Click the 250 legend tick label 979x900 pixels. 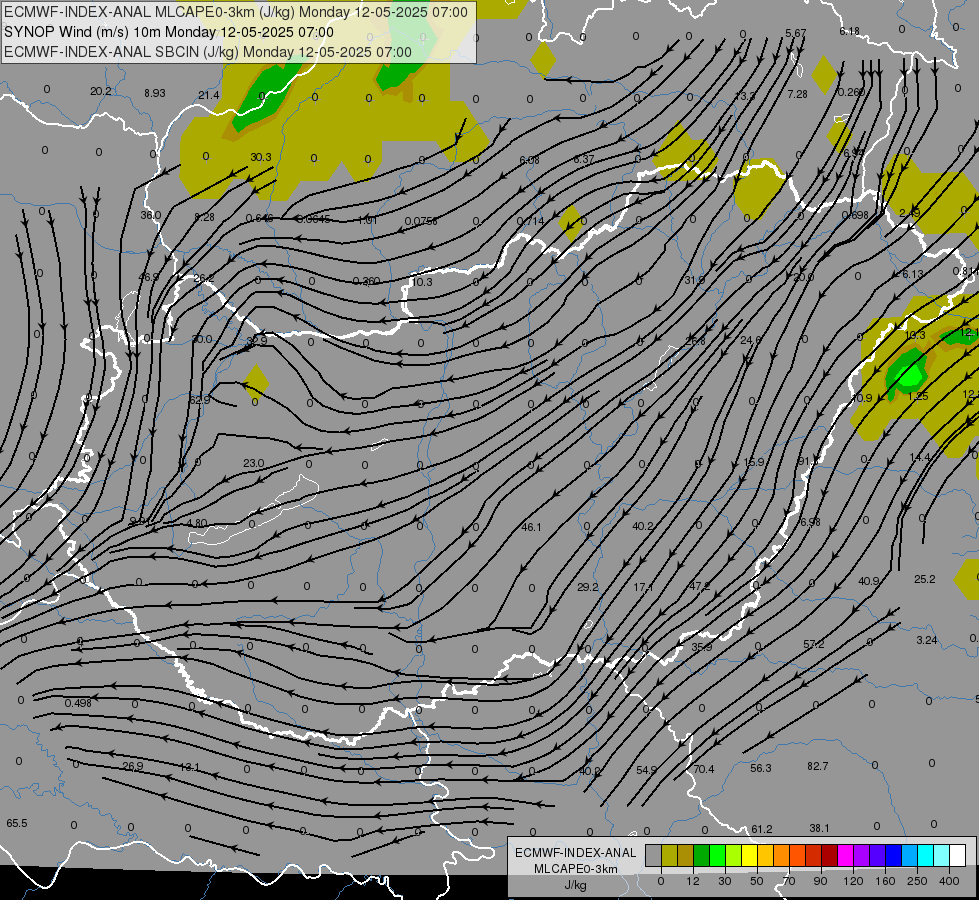point(917,881)
